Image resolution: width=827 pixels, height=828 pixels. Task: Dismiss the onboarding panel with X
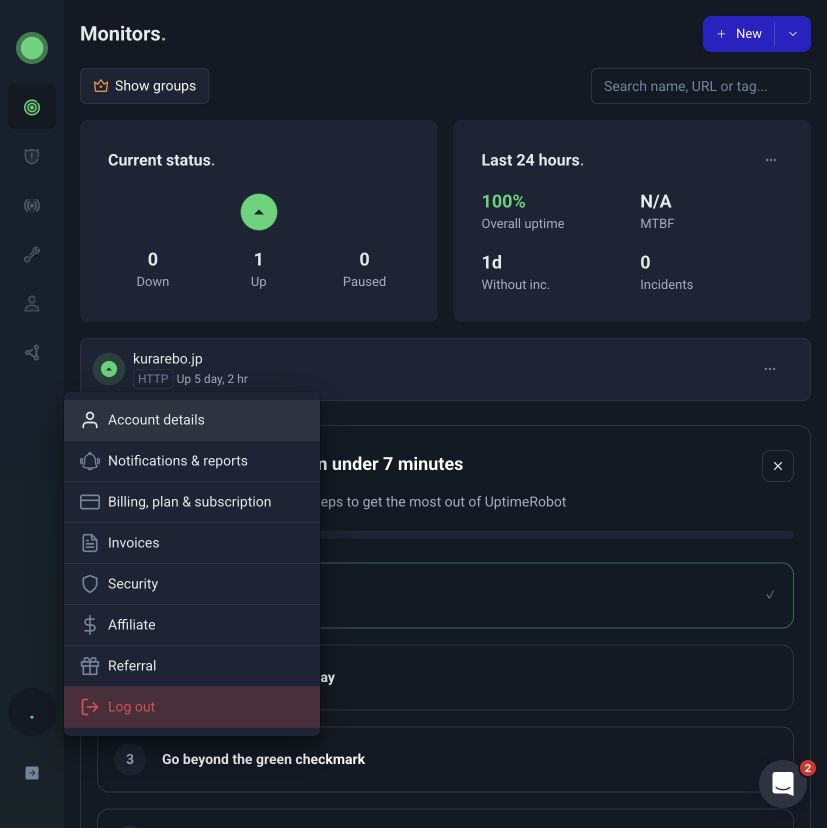tap(777, 466)
